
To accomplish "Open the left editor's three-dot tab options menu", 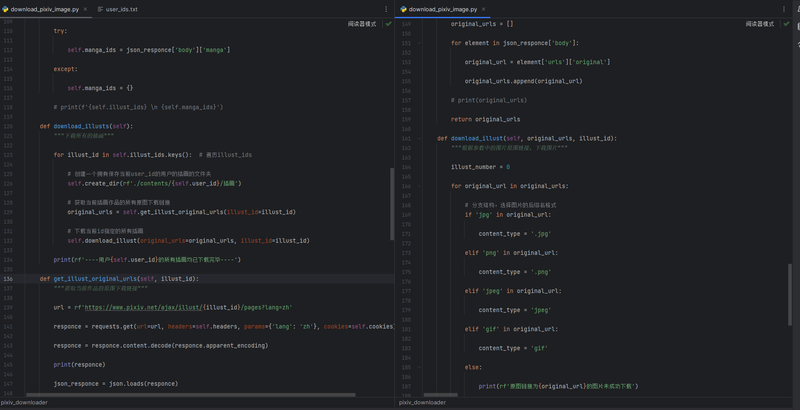I will tap(386, 9).
